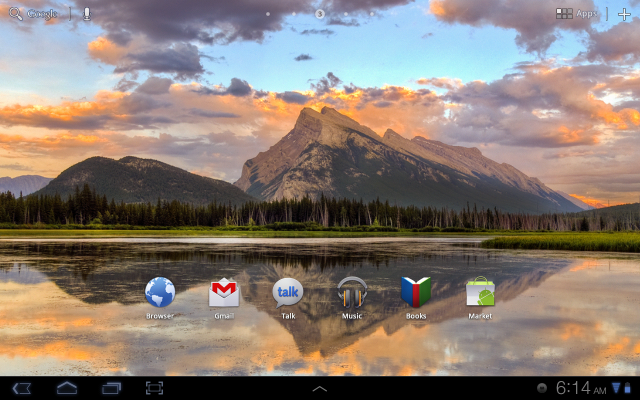Open the Google search box
This screenshot has height=400, width=640.
pyautogui.click(x=33, y=14)
